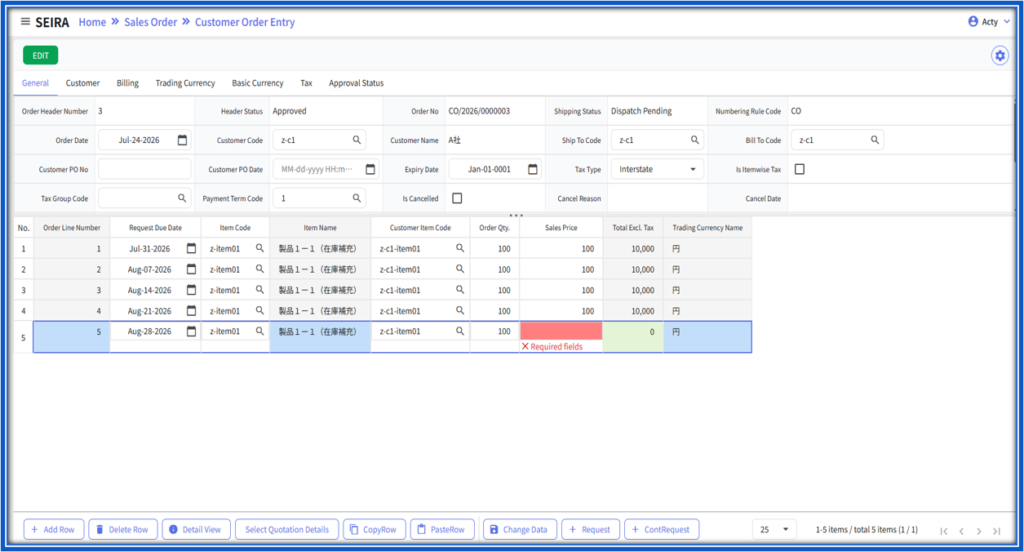This screenshot has height=552, width=1024.
Task: Click the Request button
Action: pyautogui.click(x=590, y=529)
